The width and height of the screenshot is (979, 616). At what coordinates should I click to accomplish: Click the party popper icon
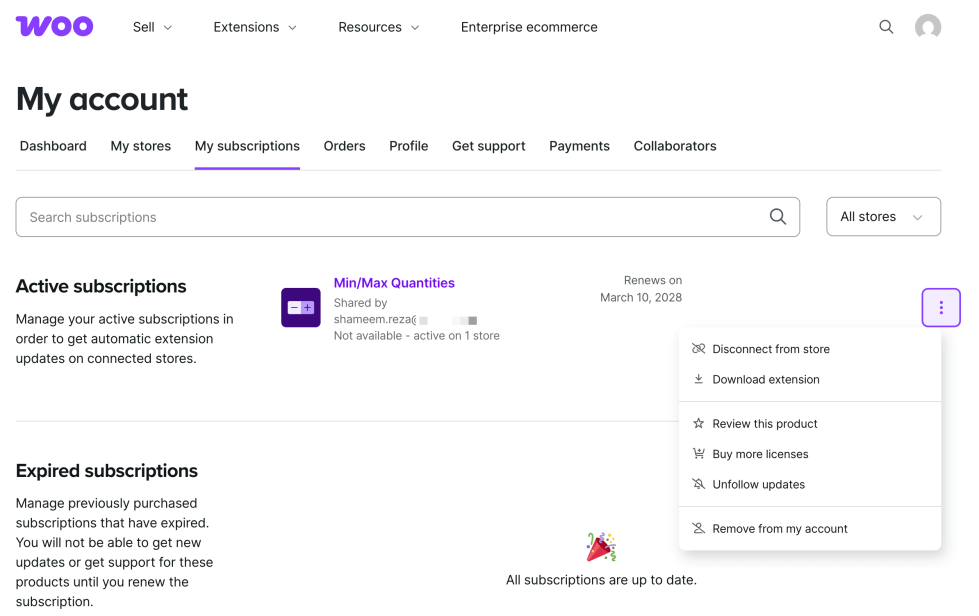[x=601, y=547]
